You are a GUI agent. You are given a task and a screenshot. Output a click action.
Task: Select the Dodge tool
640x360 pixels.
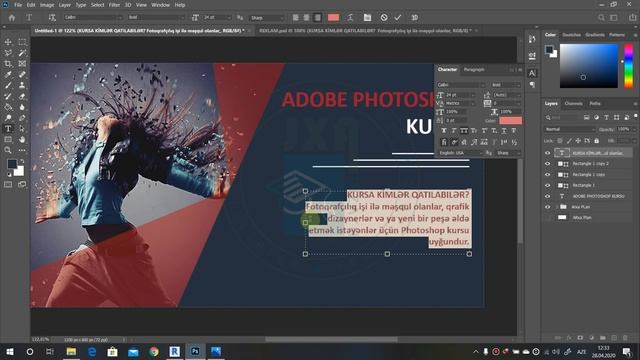coord(8,118)
